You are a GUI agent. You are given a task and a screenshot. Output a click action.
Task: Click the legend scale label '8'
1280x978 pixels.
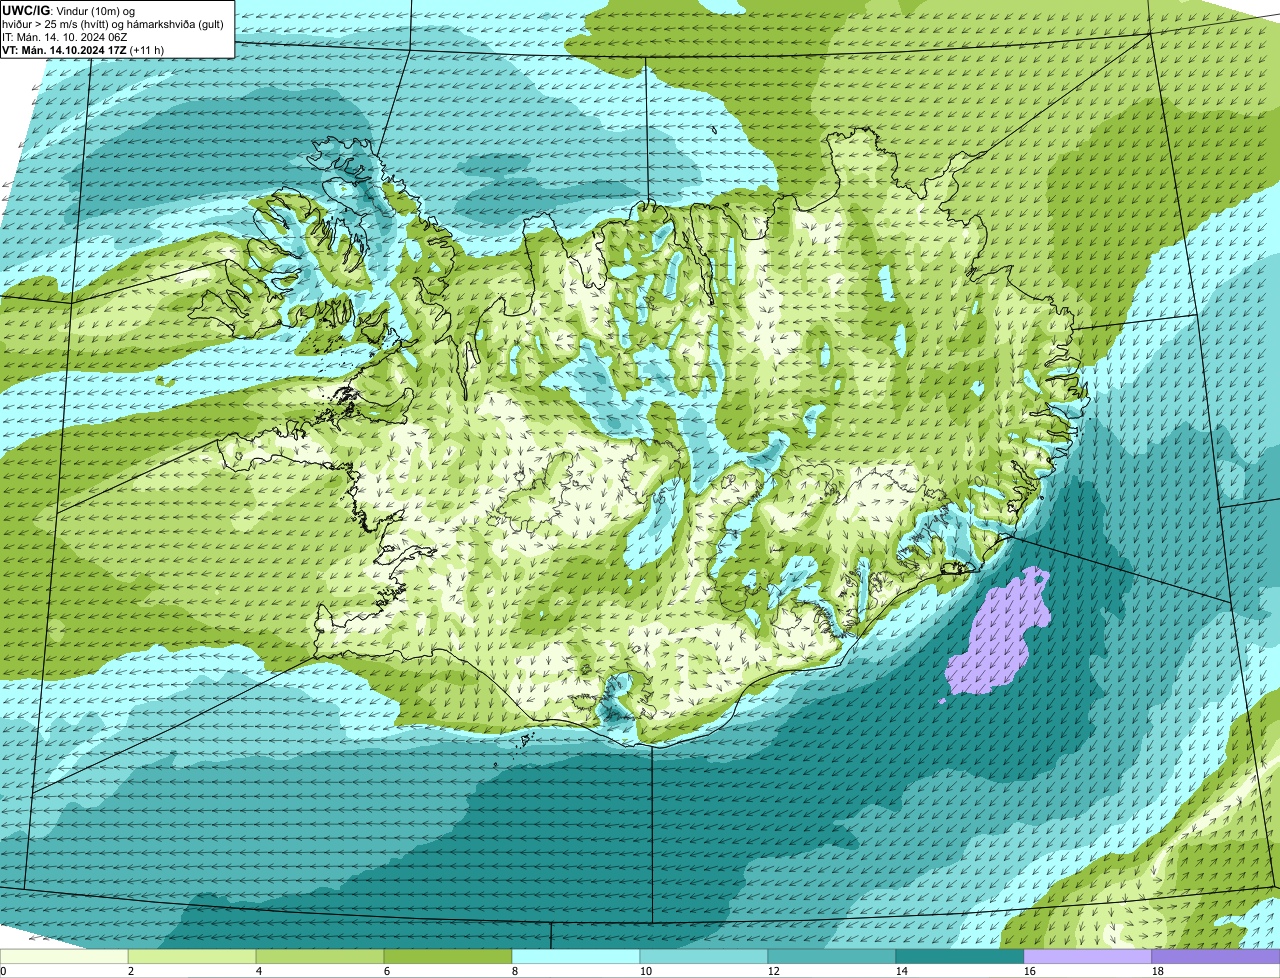click(515, 971)
